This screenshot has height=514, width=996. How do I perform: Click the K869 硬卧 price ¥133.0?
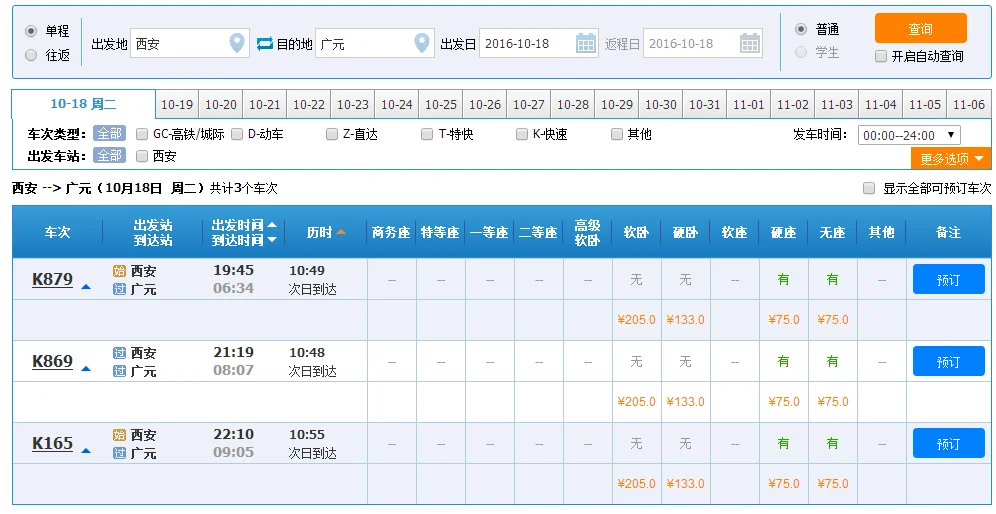[x=685, y=402]
